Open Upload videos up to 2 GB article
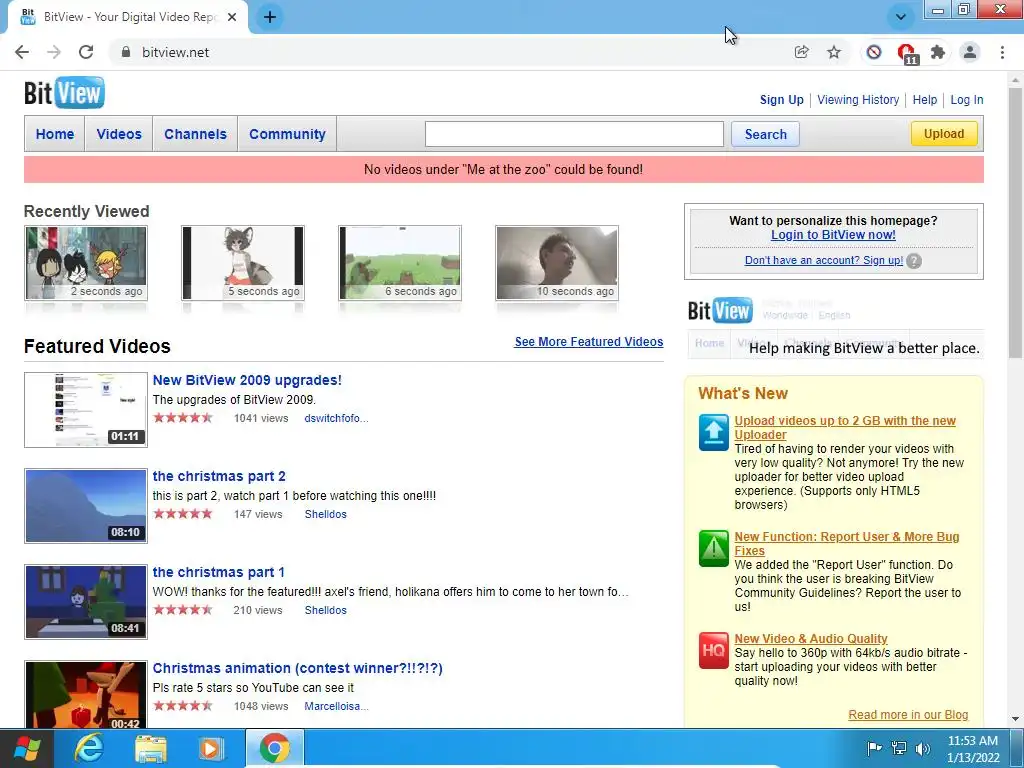Viewport: 1024px width, 768px height. [844, 427]
